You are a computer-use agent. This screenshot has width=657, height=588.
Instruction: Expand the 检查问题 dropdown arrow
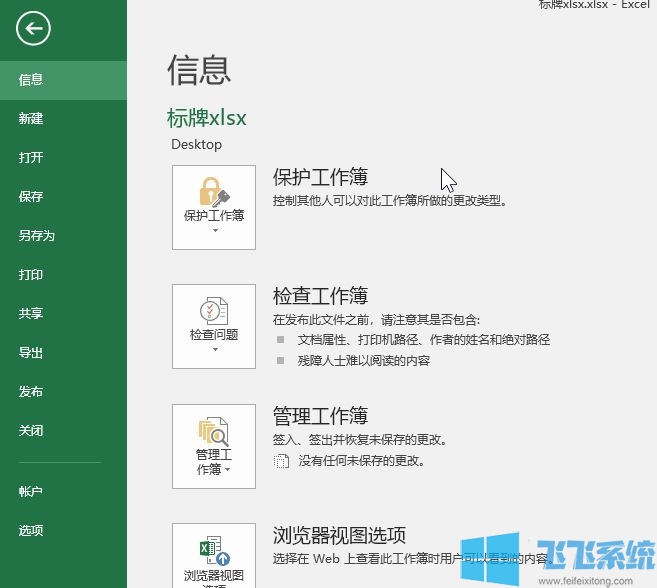(214, 350)
